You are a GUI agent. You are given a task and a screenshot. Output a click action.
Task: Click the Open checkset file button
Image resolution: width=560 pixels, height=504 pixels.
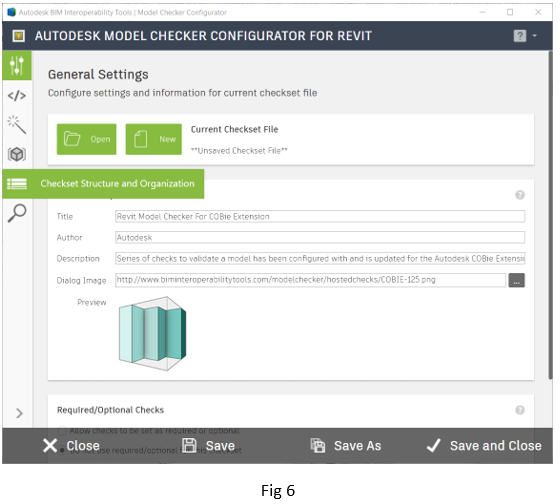pyautogui.click(x=86, y=139)
